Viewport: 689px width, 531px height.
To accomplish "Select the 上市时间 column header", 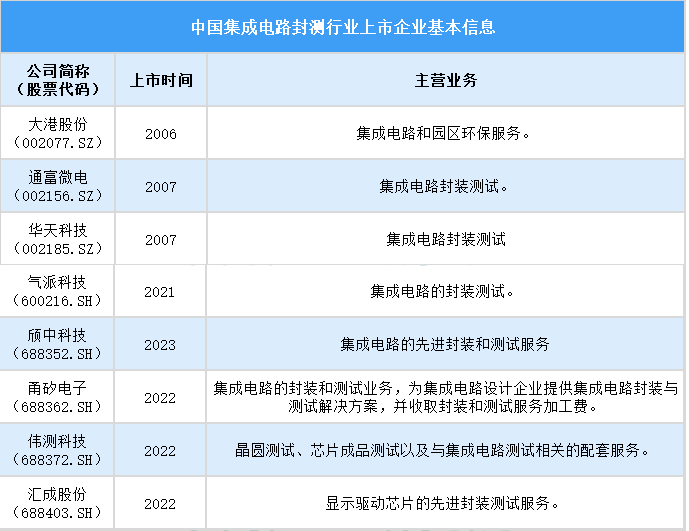I will (x=160, y=80).
